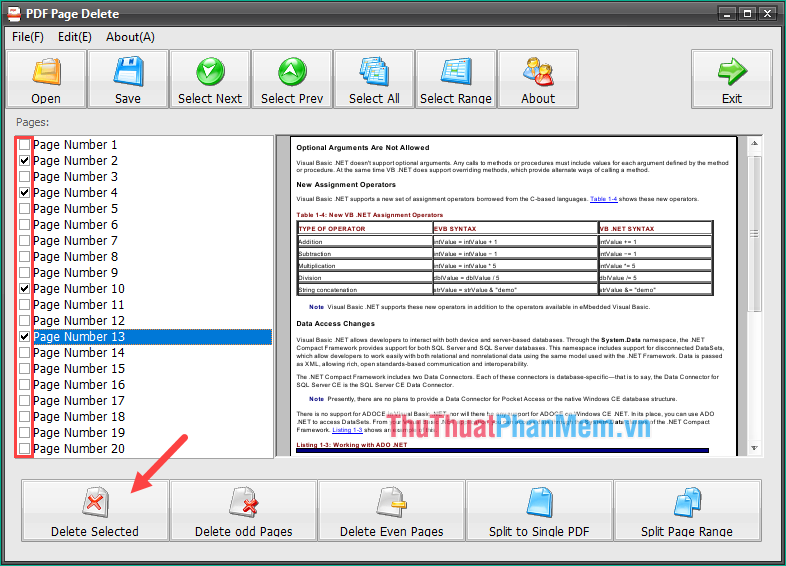Click the "New Assignment Operators" heading in preview
The image size is (786, 566).
pos(346,185)
